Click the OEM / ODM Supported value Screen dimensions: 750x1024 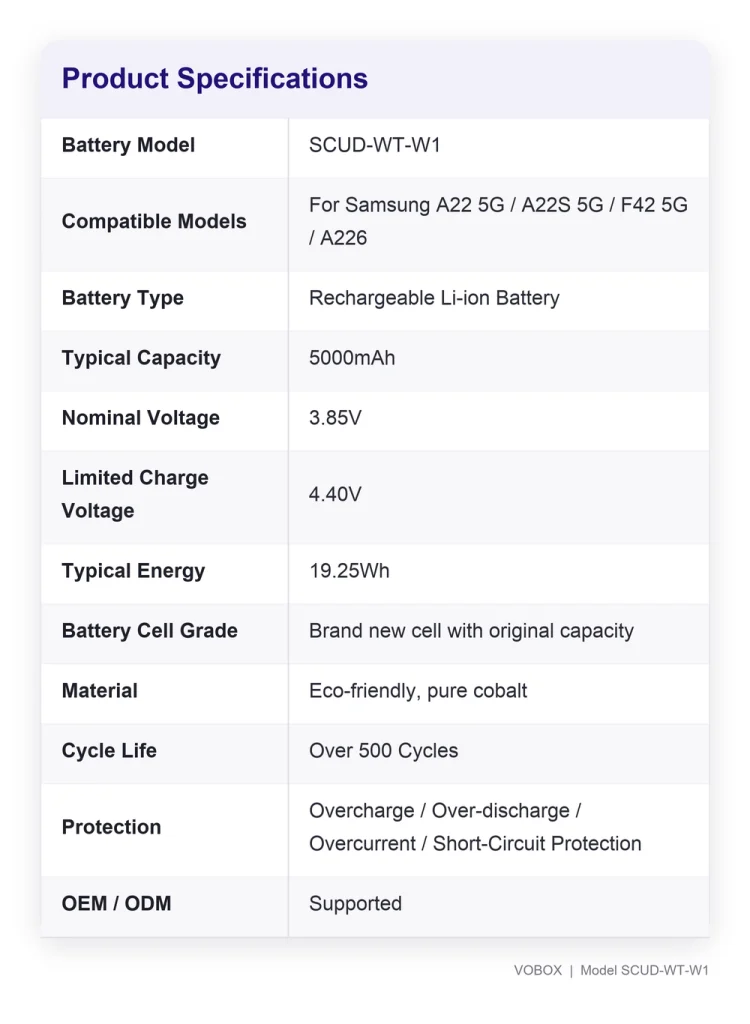[x=355, y=904]
